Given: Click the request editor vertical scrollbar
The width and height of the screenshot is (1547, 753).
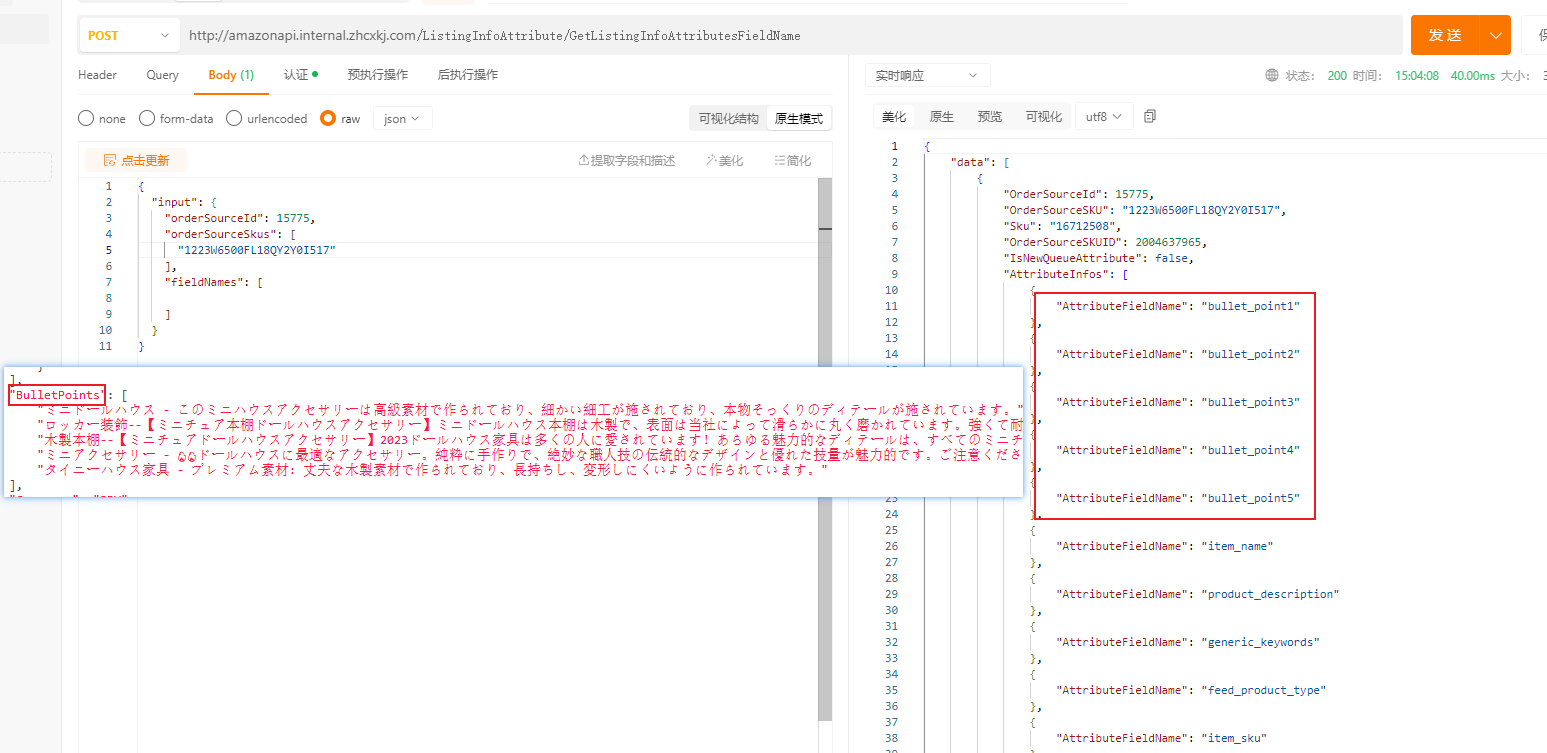Looking at the screenshot, I should (825, 450).
